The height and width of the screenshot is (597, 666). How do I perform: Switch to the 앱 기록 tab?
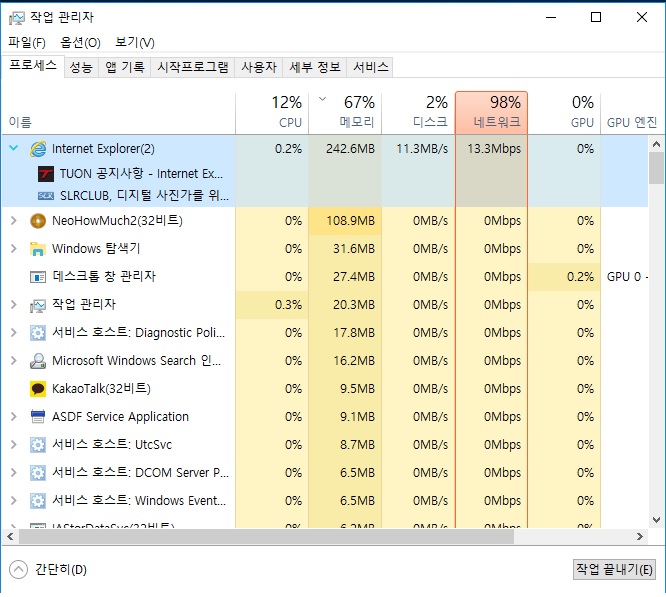click(x=125, y=67)
